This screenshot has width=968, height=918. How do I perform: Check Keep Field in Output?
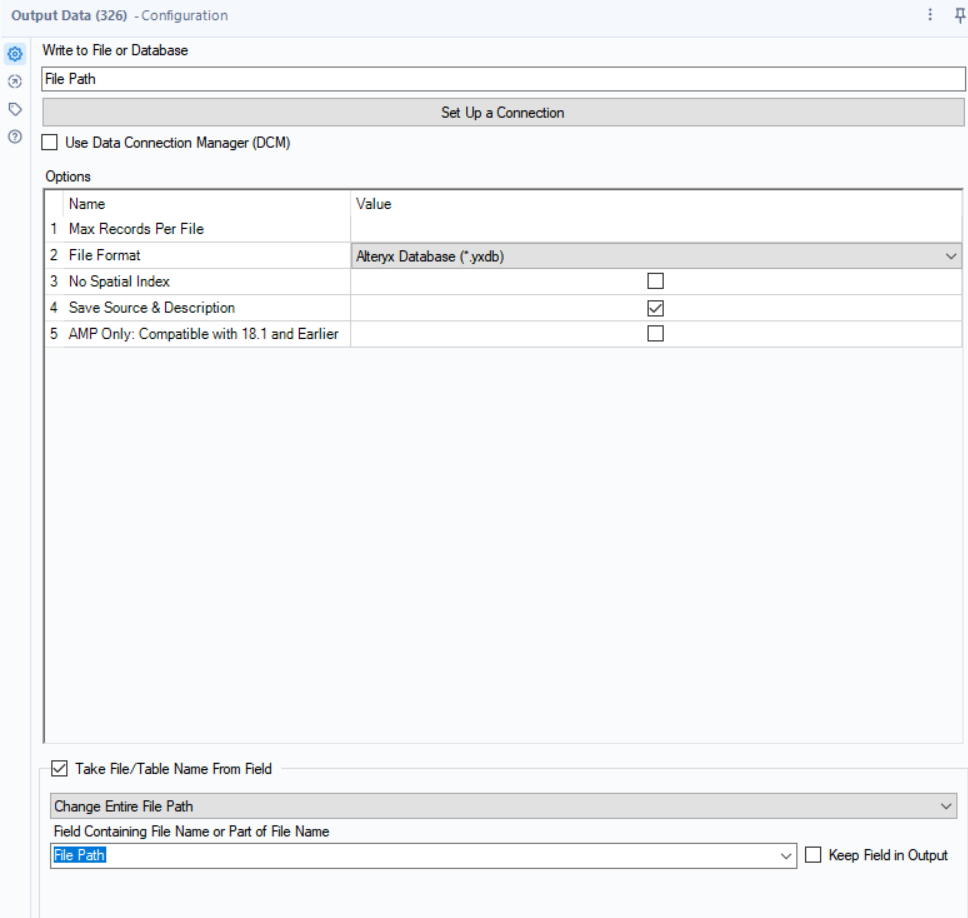click(x=815, y=855)
